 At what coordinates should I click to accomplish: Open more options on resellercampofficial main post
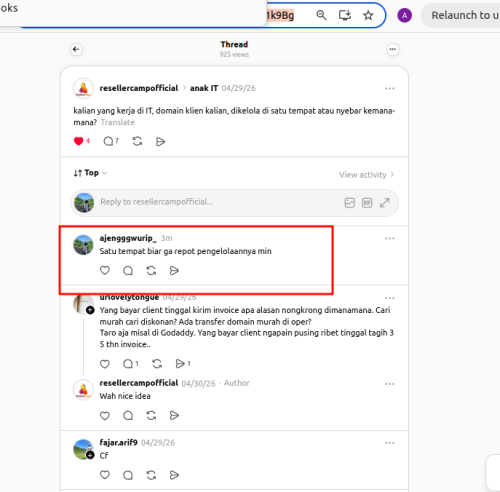[x=389, y=88]
